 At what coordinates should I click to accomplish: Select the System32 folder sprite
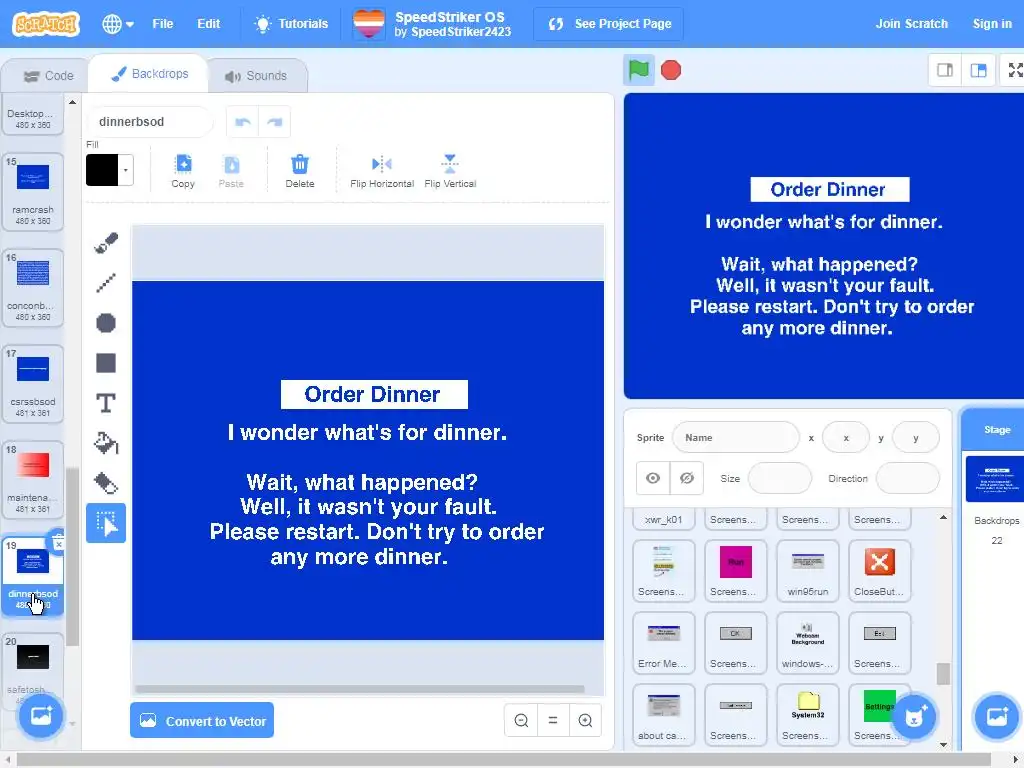[807, 714]
